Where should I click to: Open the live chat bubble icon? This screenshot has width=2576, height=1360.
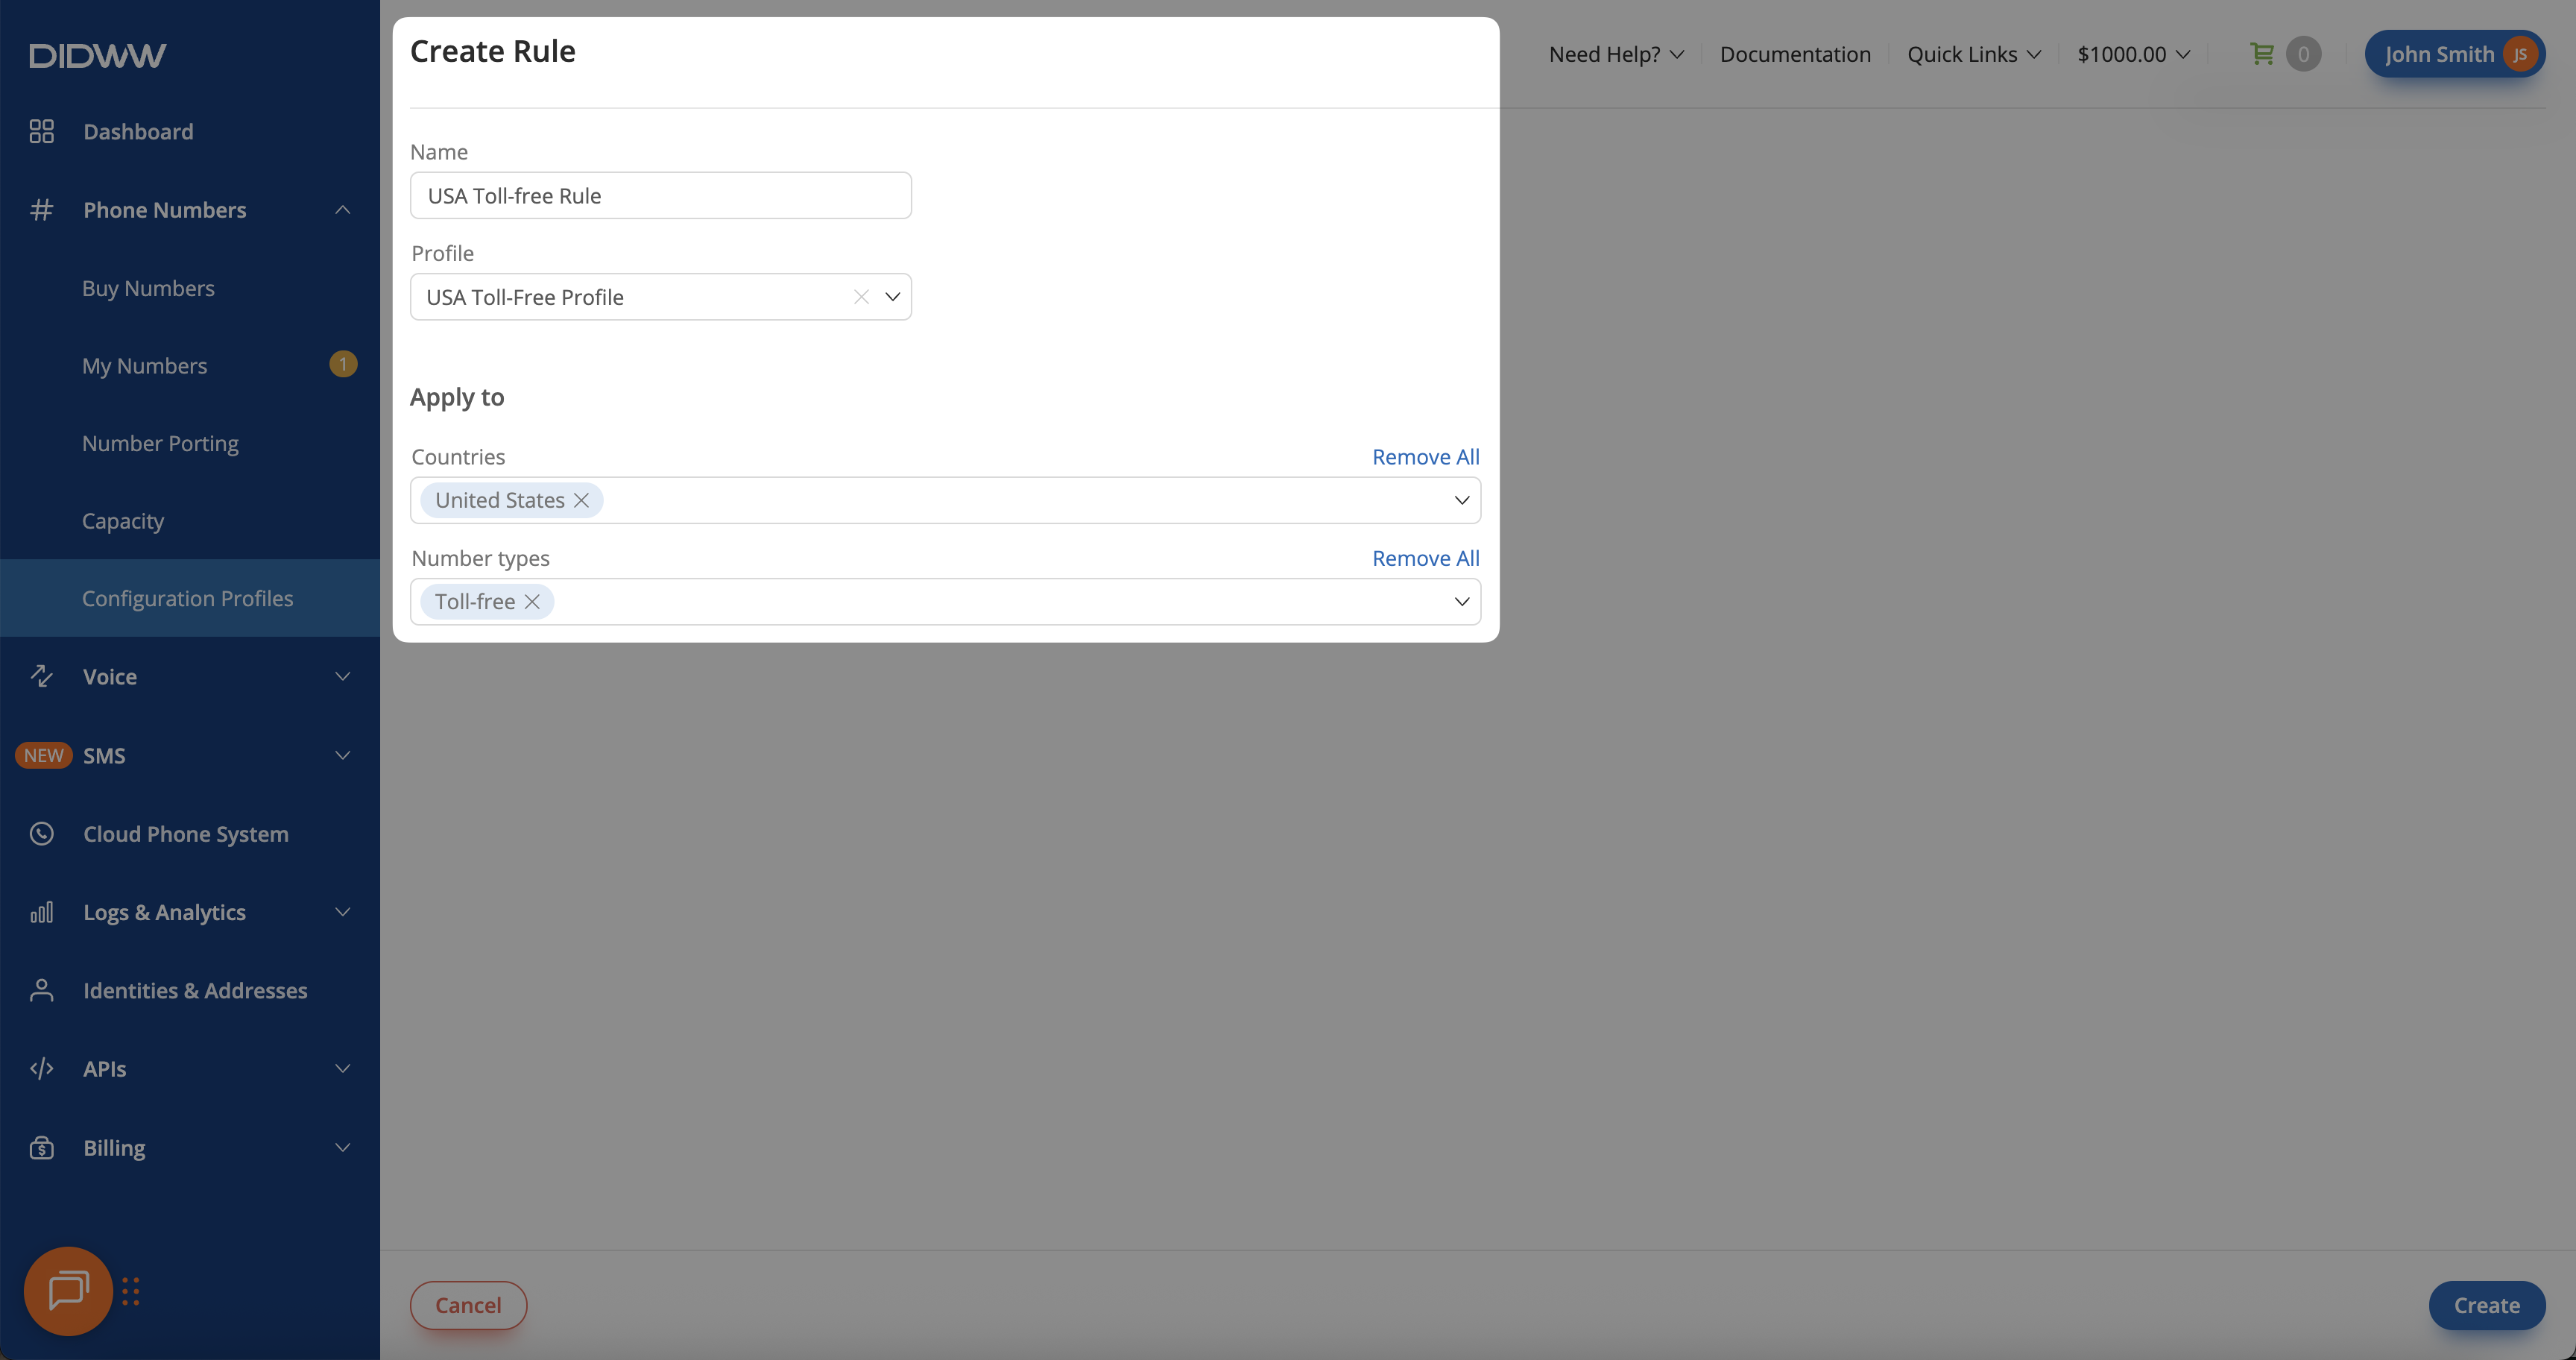(68, 1290)
